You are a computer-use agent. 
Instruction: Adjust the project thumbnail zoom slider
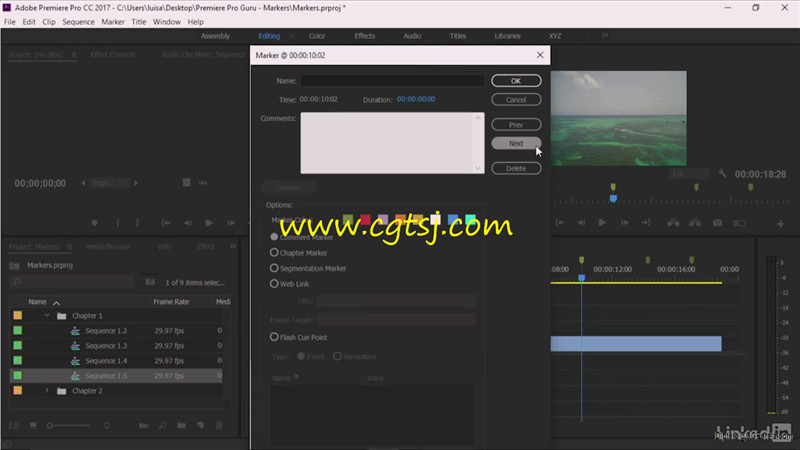pyautogui.click(x=67, y=425)
